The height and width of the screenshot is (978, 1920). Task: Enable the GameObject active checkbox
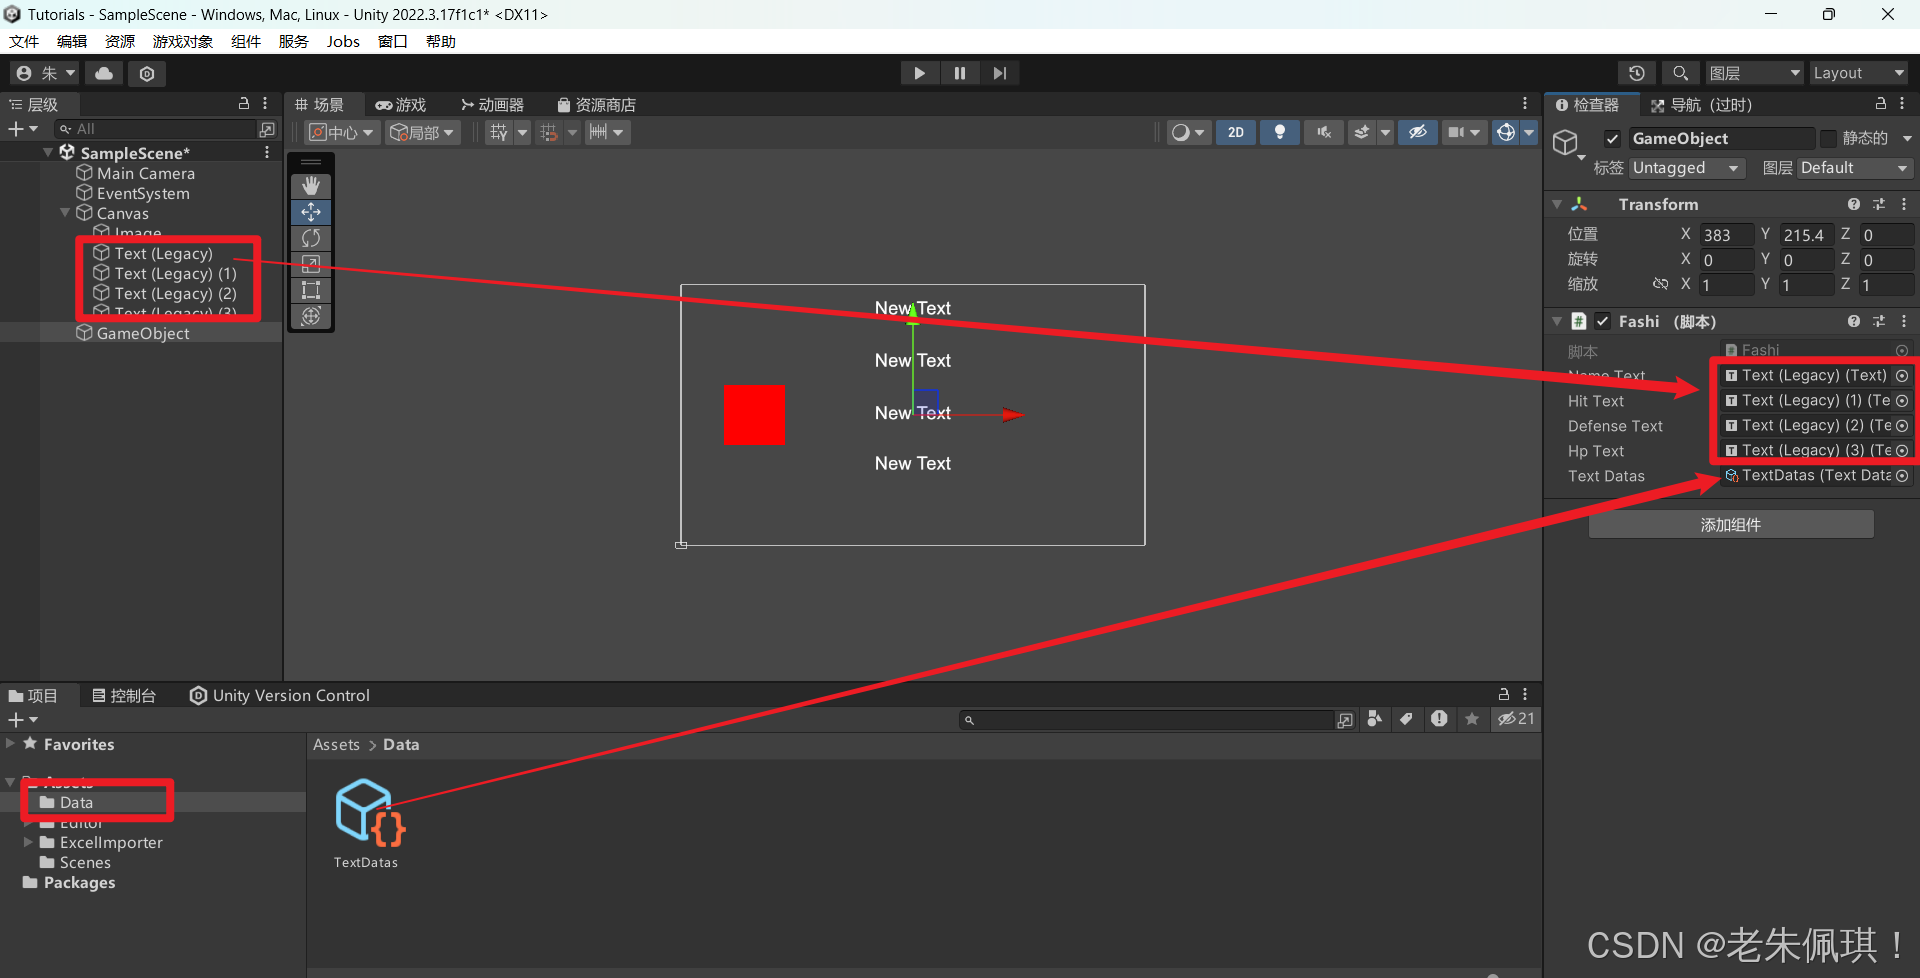click(1612, 139)
